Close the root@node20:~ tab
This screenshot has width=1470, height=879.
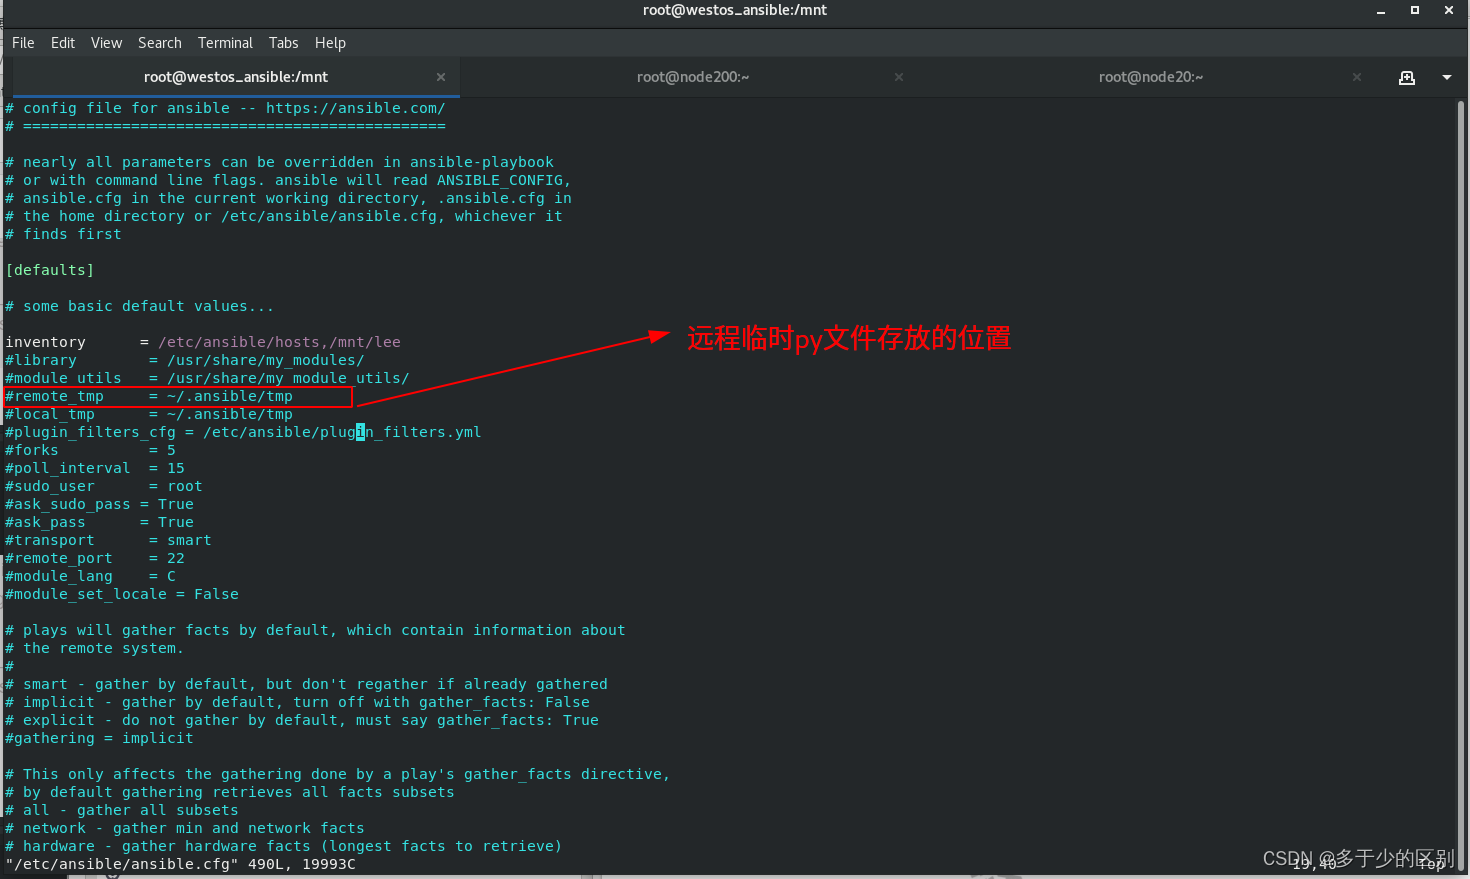tap(1357, 77)
